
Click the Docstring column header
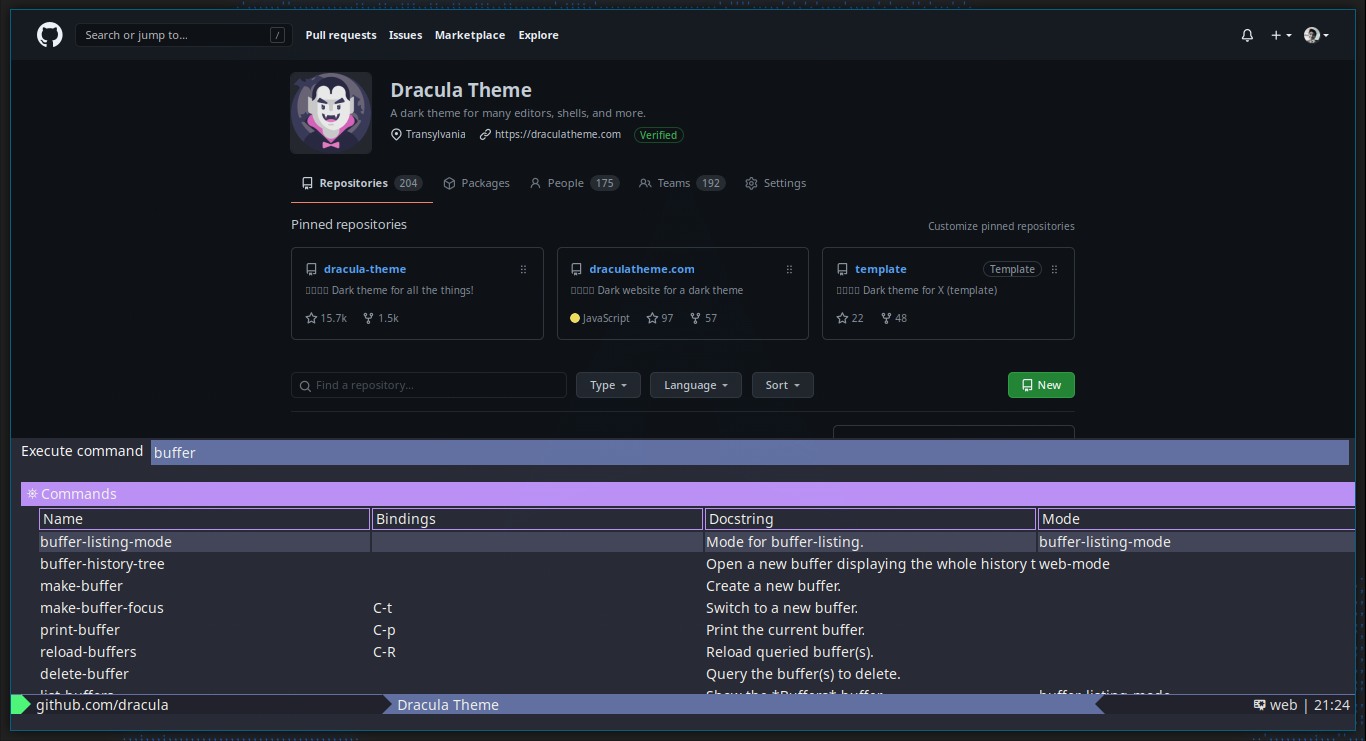pos(871,519)
